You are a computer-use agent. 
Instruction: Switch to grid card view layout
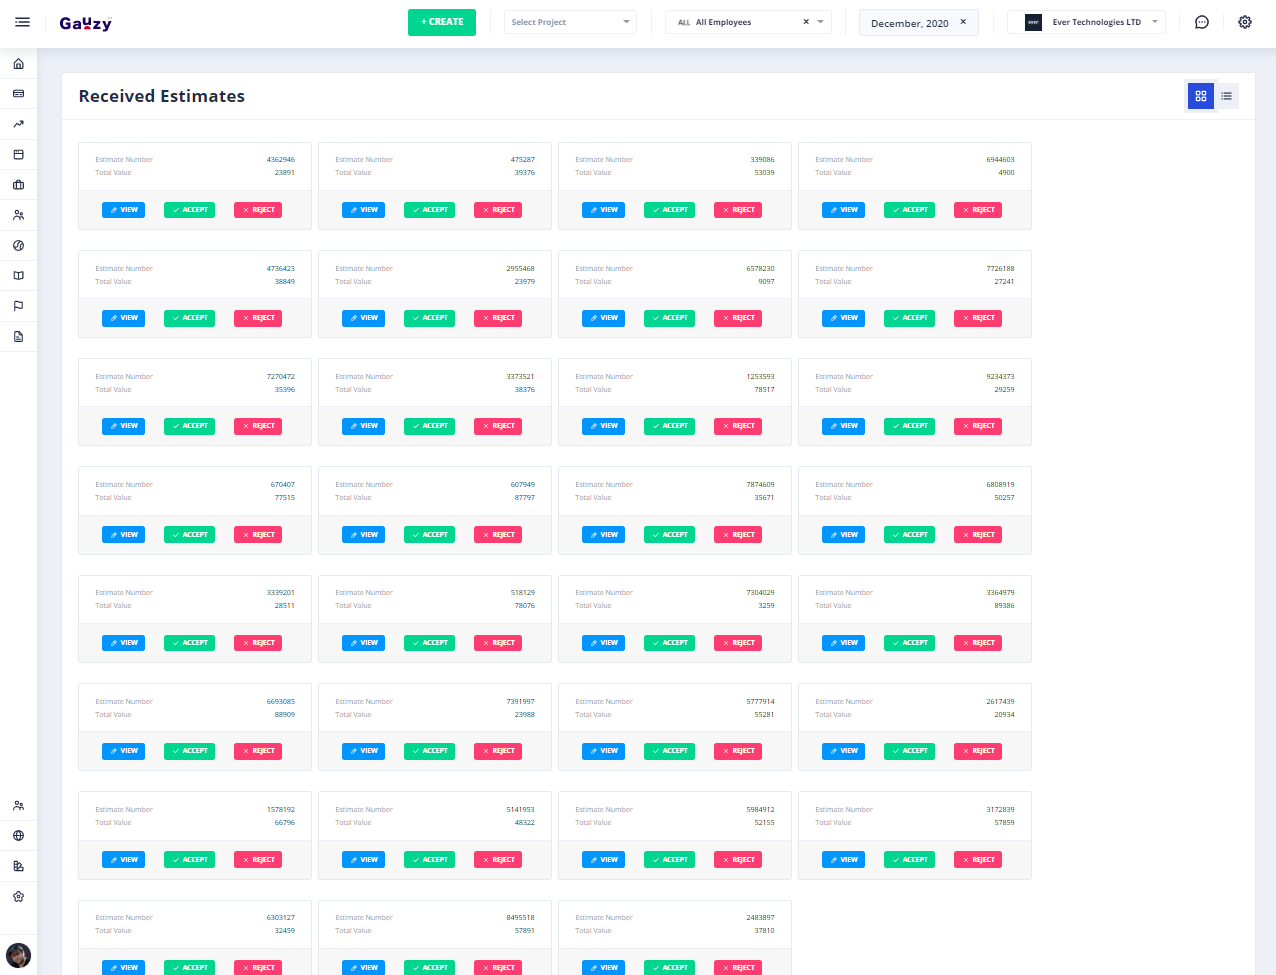coord(1200,96)
